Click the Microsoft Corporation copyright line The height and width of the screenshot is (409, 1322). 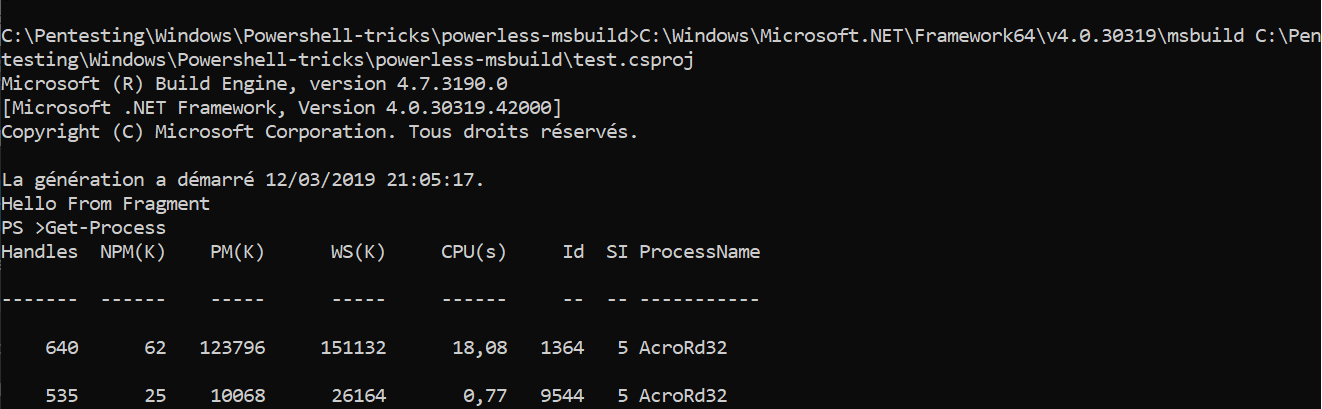coord(319,132)
